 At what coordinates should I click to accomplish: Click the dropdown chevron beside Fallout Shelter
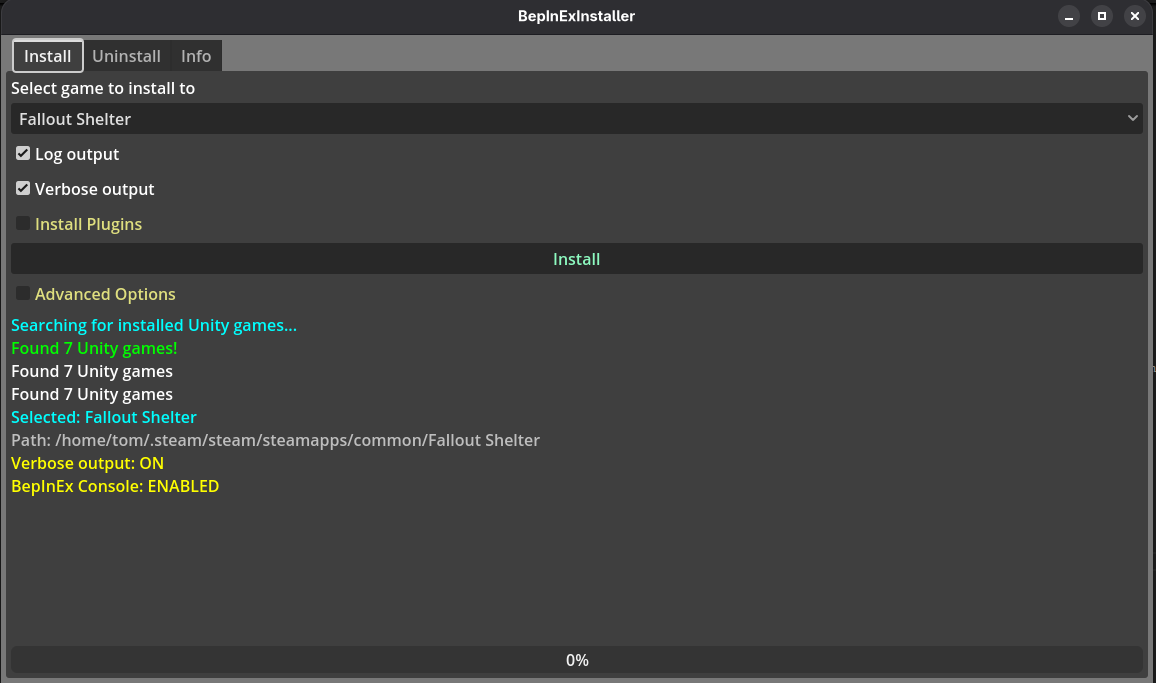coord(1132,118)
